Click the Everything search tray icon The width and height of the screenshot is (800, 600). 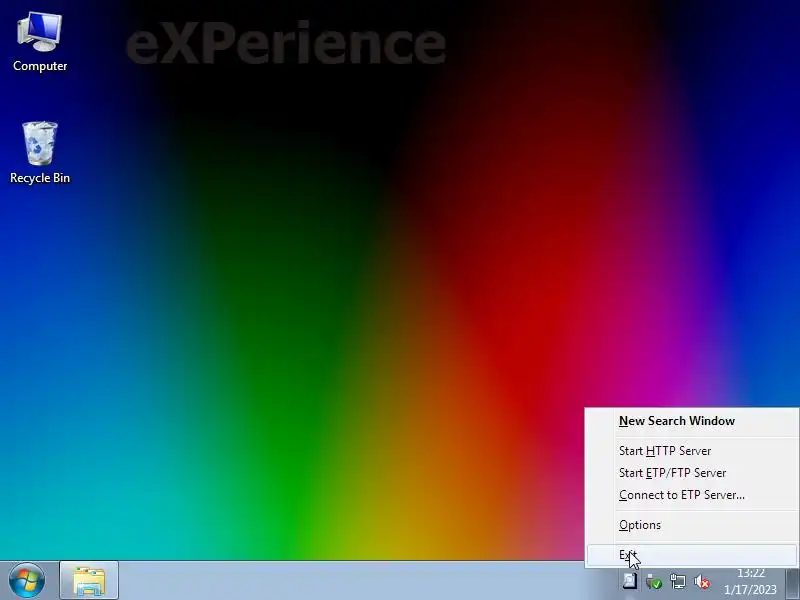pos(630,581)
